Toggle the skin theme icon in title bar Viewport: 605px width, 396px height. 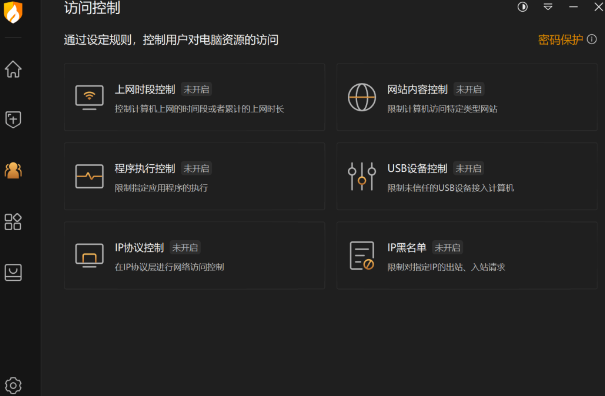pyautogui.click(x=522, y=7)
